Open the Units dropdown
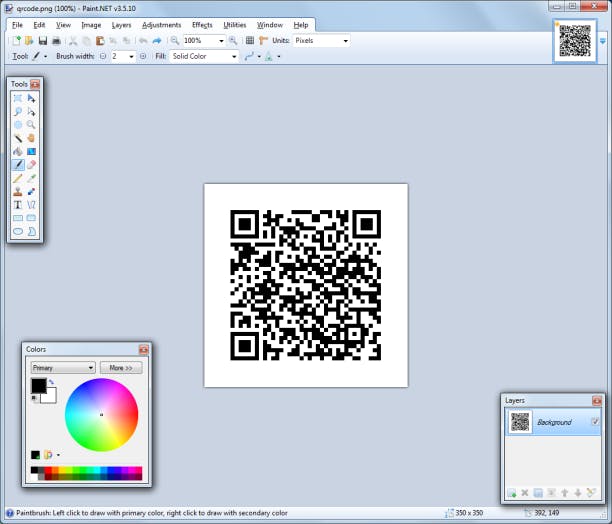Screen dimensions: 612x524 pos(320,41)
